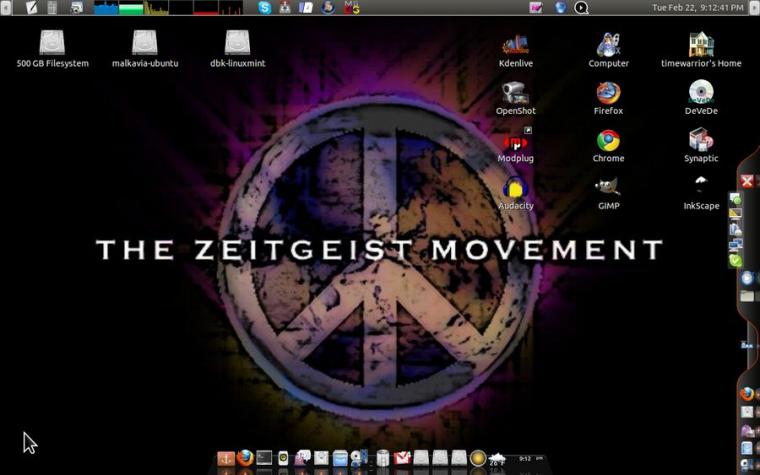Click the weather applet in bottom dock

click(497, 459)
